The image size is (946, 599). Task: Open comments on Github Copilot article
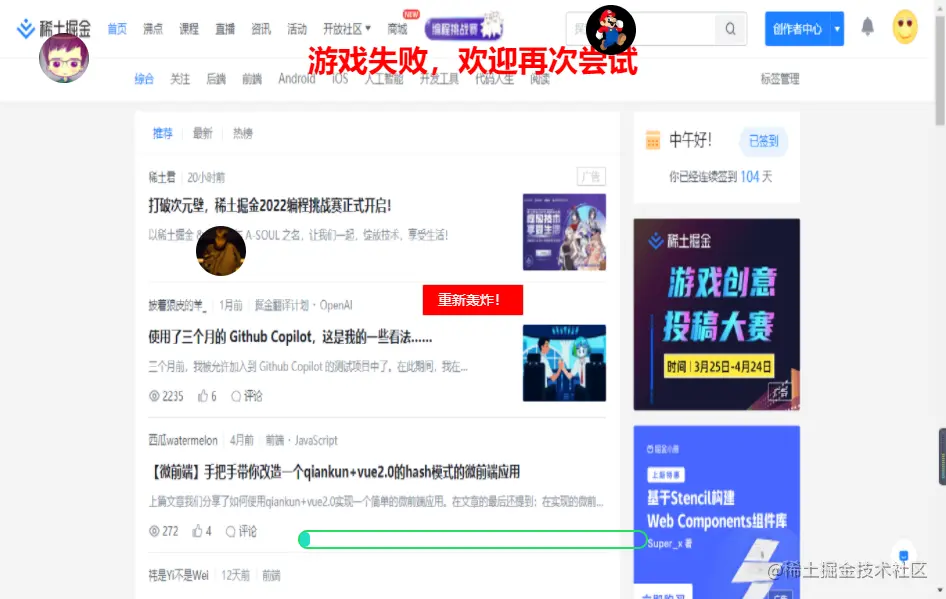pyautogui.click(x=247, y=396)
